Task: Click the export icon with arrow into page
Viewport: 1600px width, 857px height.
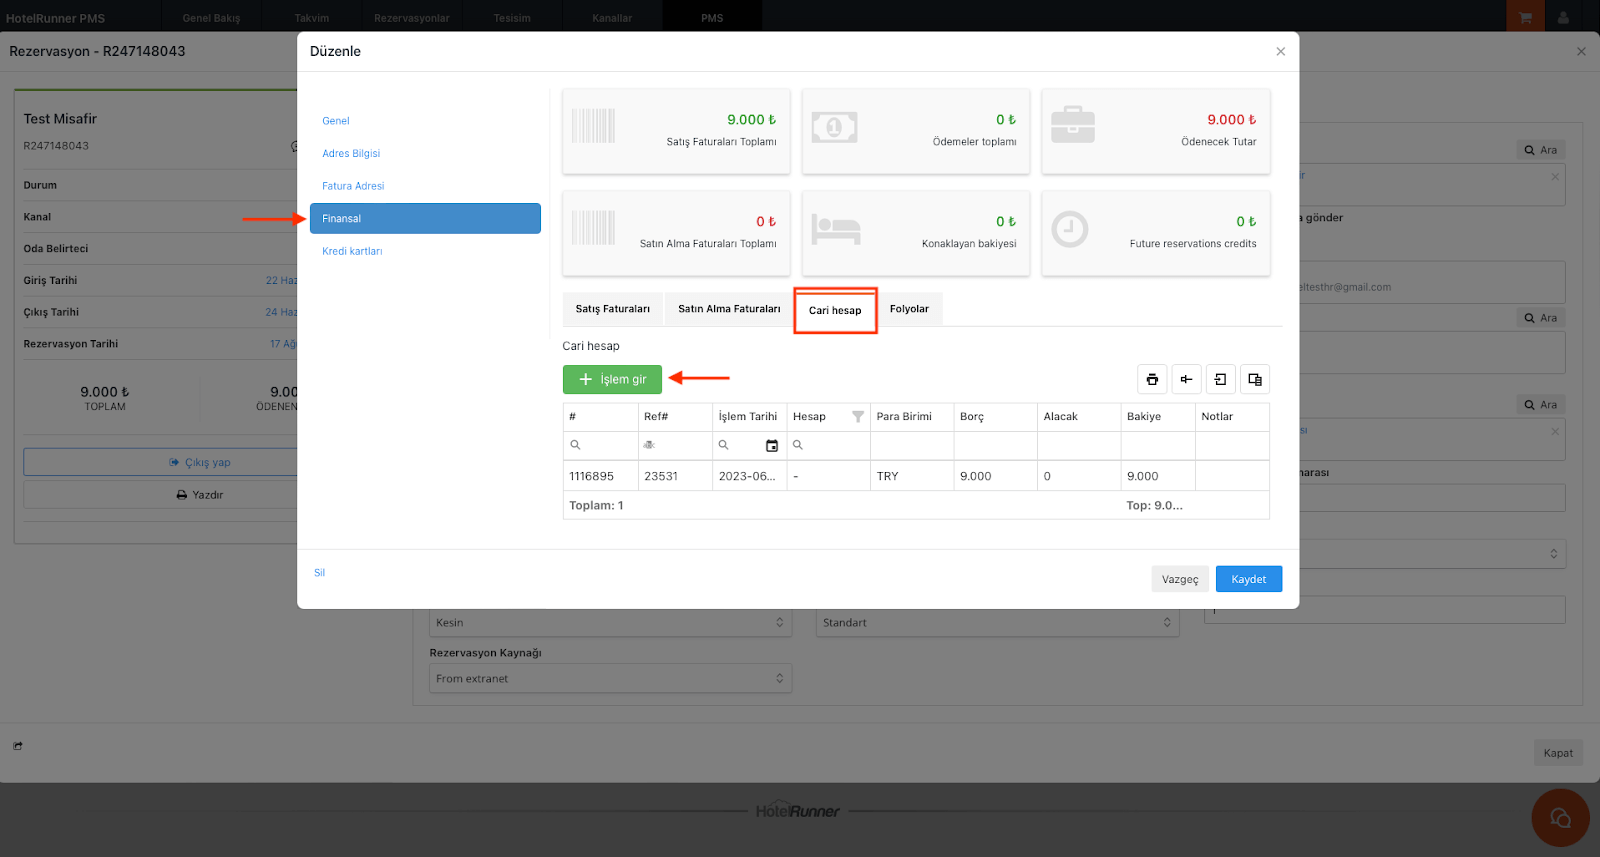Action: [1220, 379]
